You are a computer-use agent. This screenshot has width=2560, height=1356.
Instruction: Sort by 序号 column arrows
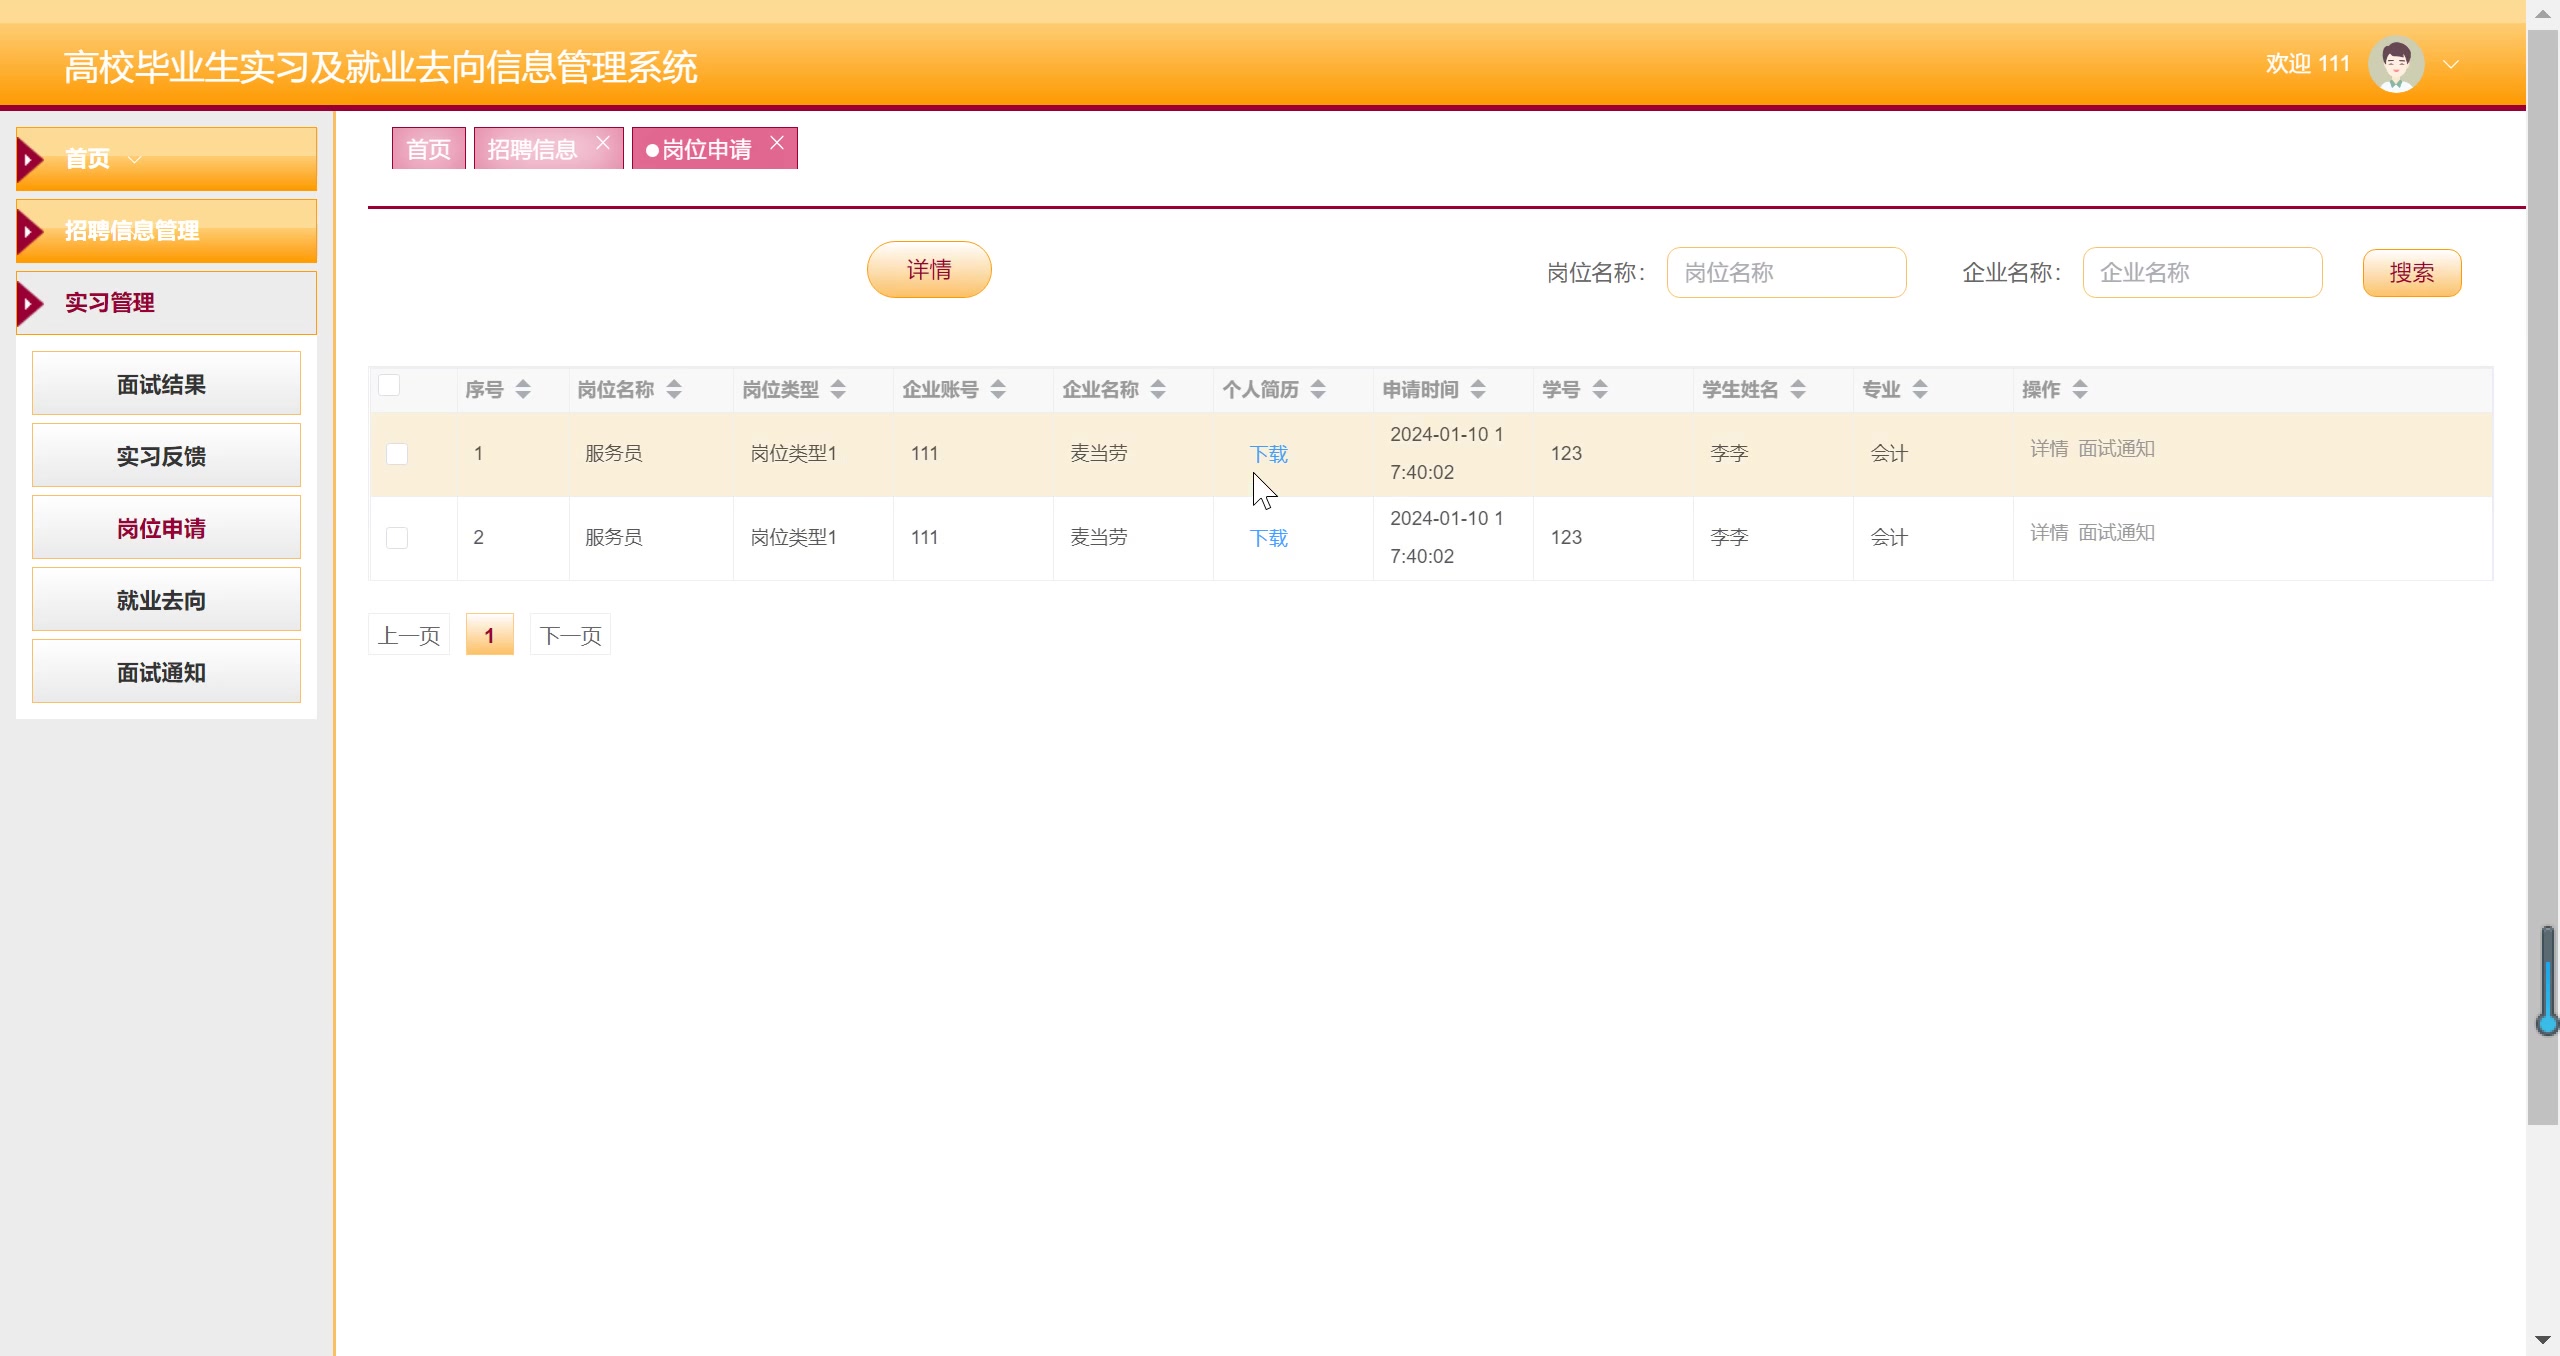pos(523,390)
